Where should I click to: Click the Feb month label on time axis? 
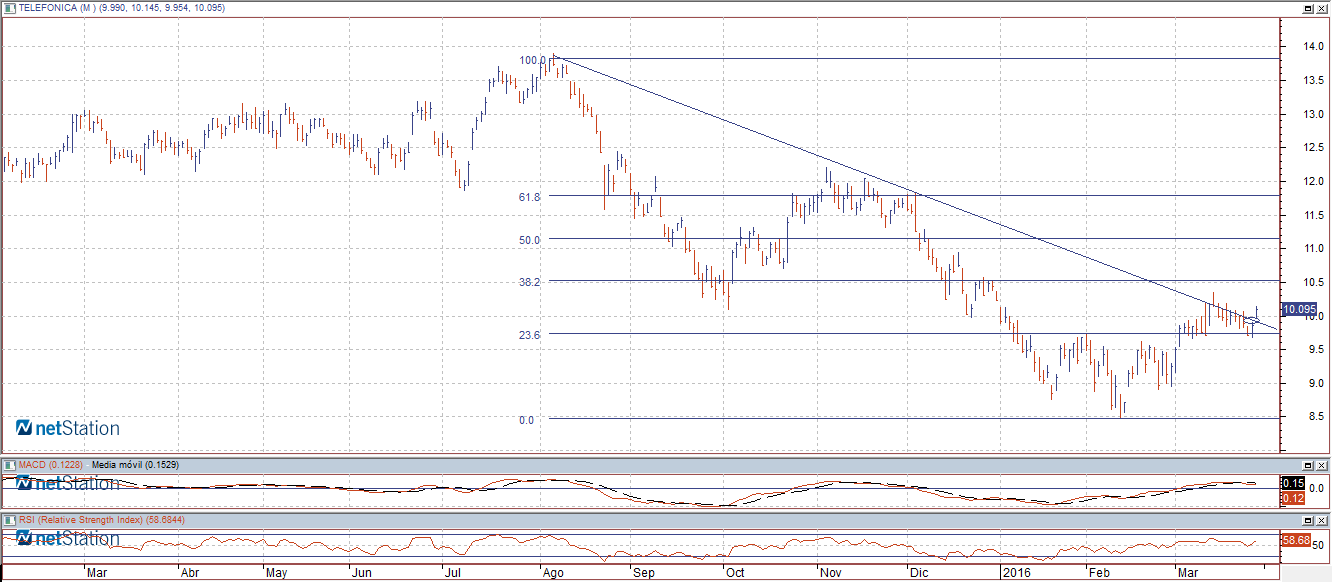1099,574
